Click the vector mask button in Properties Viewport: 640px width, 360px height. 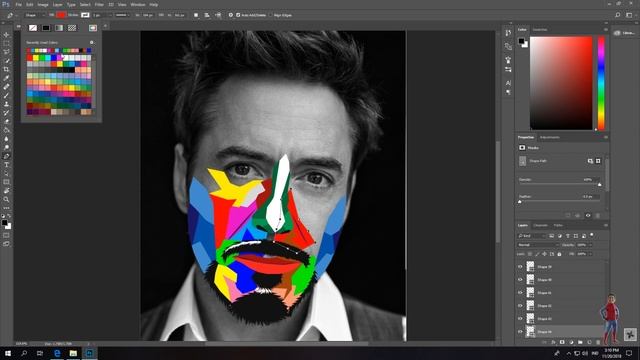pyautogui.click(x=598, y=161)
